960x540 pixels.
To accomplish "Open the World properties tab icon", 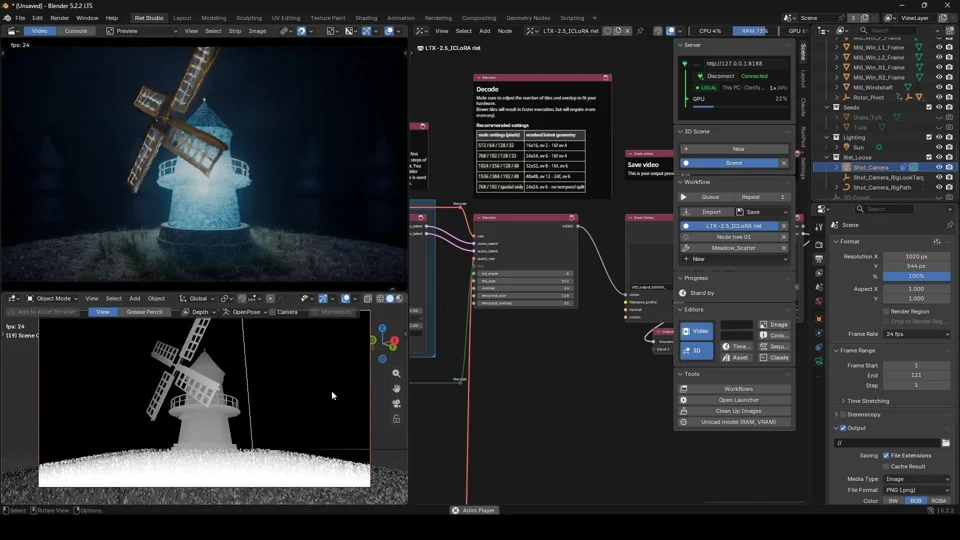I will point(819,301).
